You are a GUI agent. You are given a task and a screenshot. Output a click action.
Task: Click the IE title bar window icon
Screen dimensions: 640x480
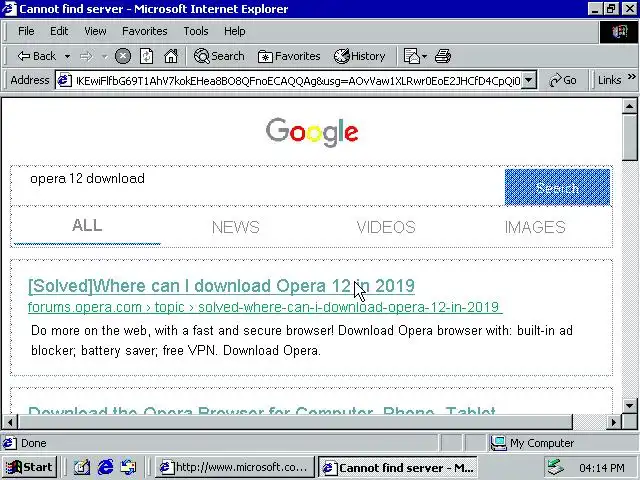click(9, 9)
